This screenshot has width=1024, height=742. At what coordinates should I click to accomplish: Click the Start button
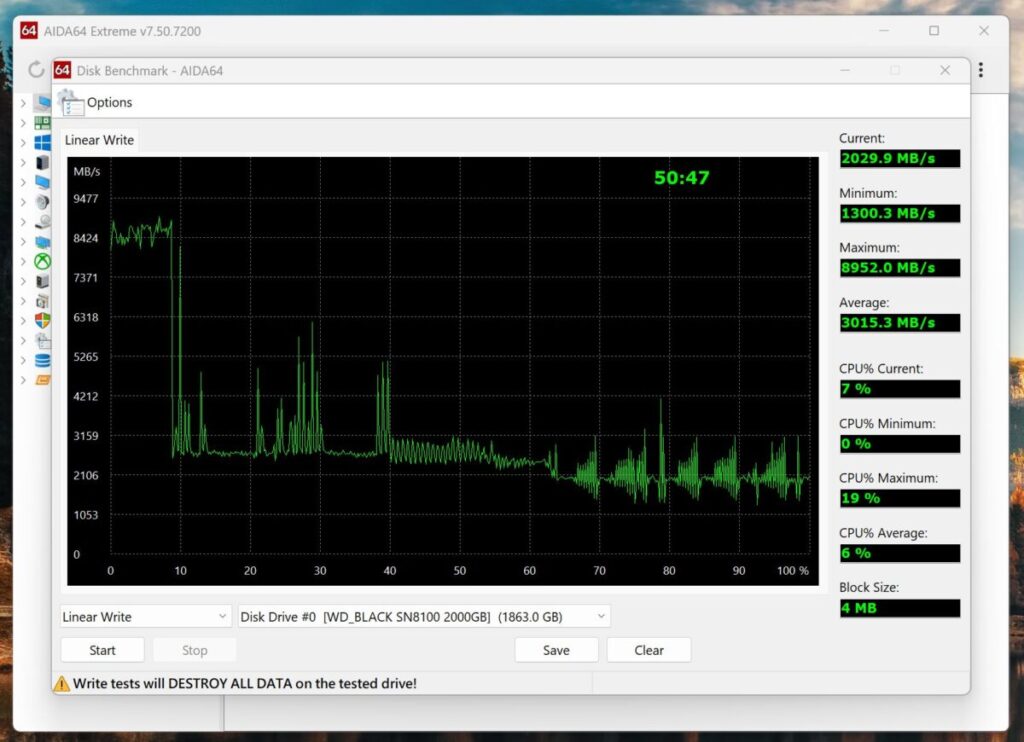coord(103,650)
